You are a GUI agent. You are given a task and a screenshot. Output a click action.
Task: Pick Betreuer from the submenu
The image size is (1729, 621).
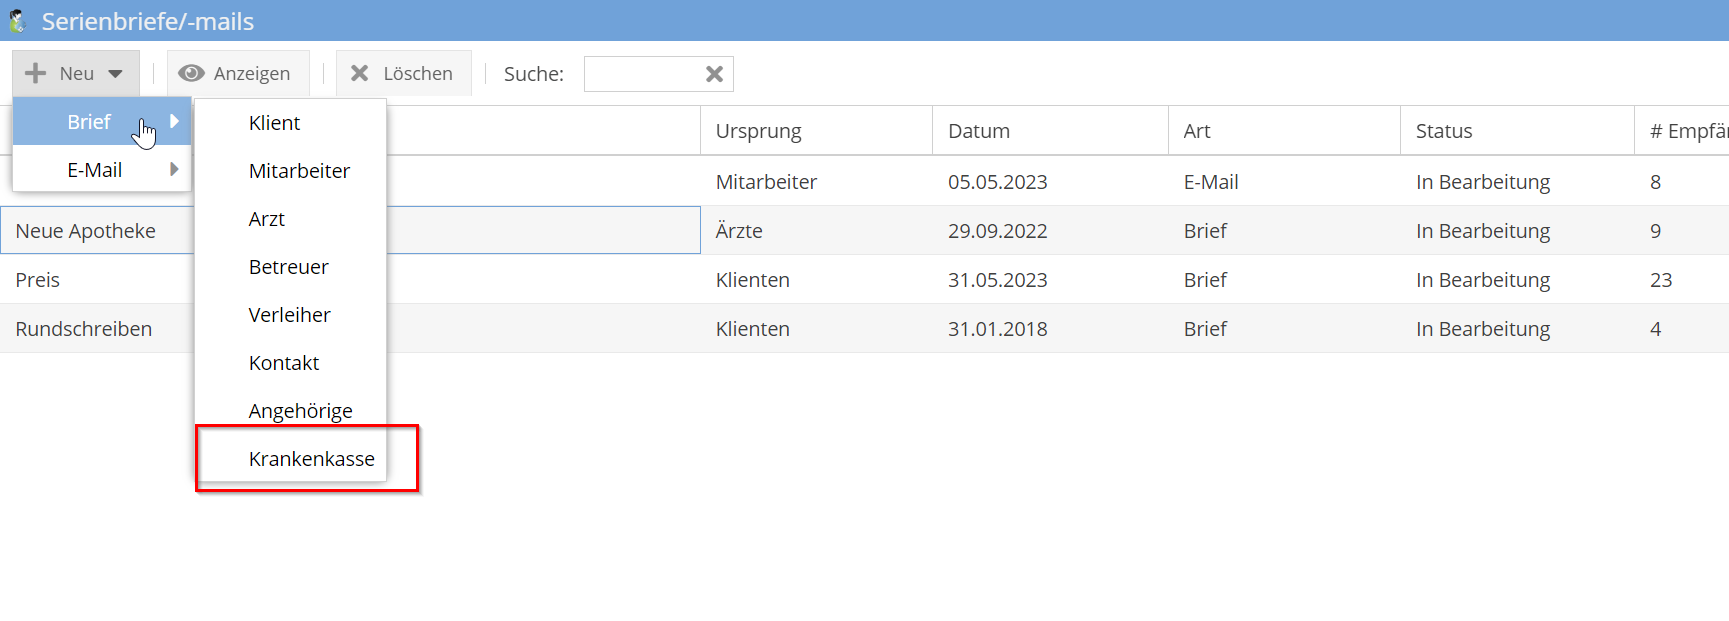(288, 267)
